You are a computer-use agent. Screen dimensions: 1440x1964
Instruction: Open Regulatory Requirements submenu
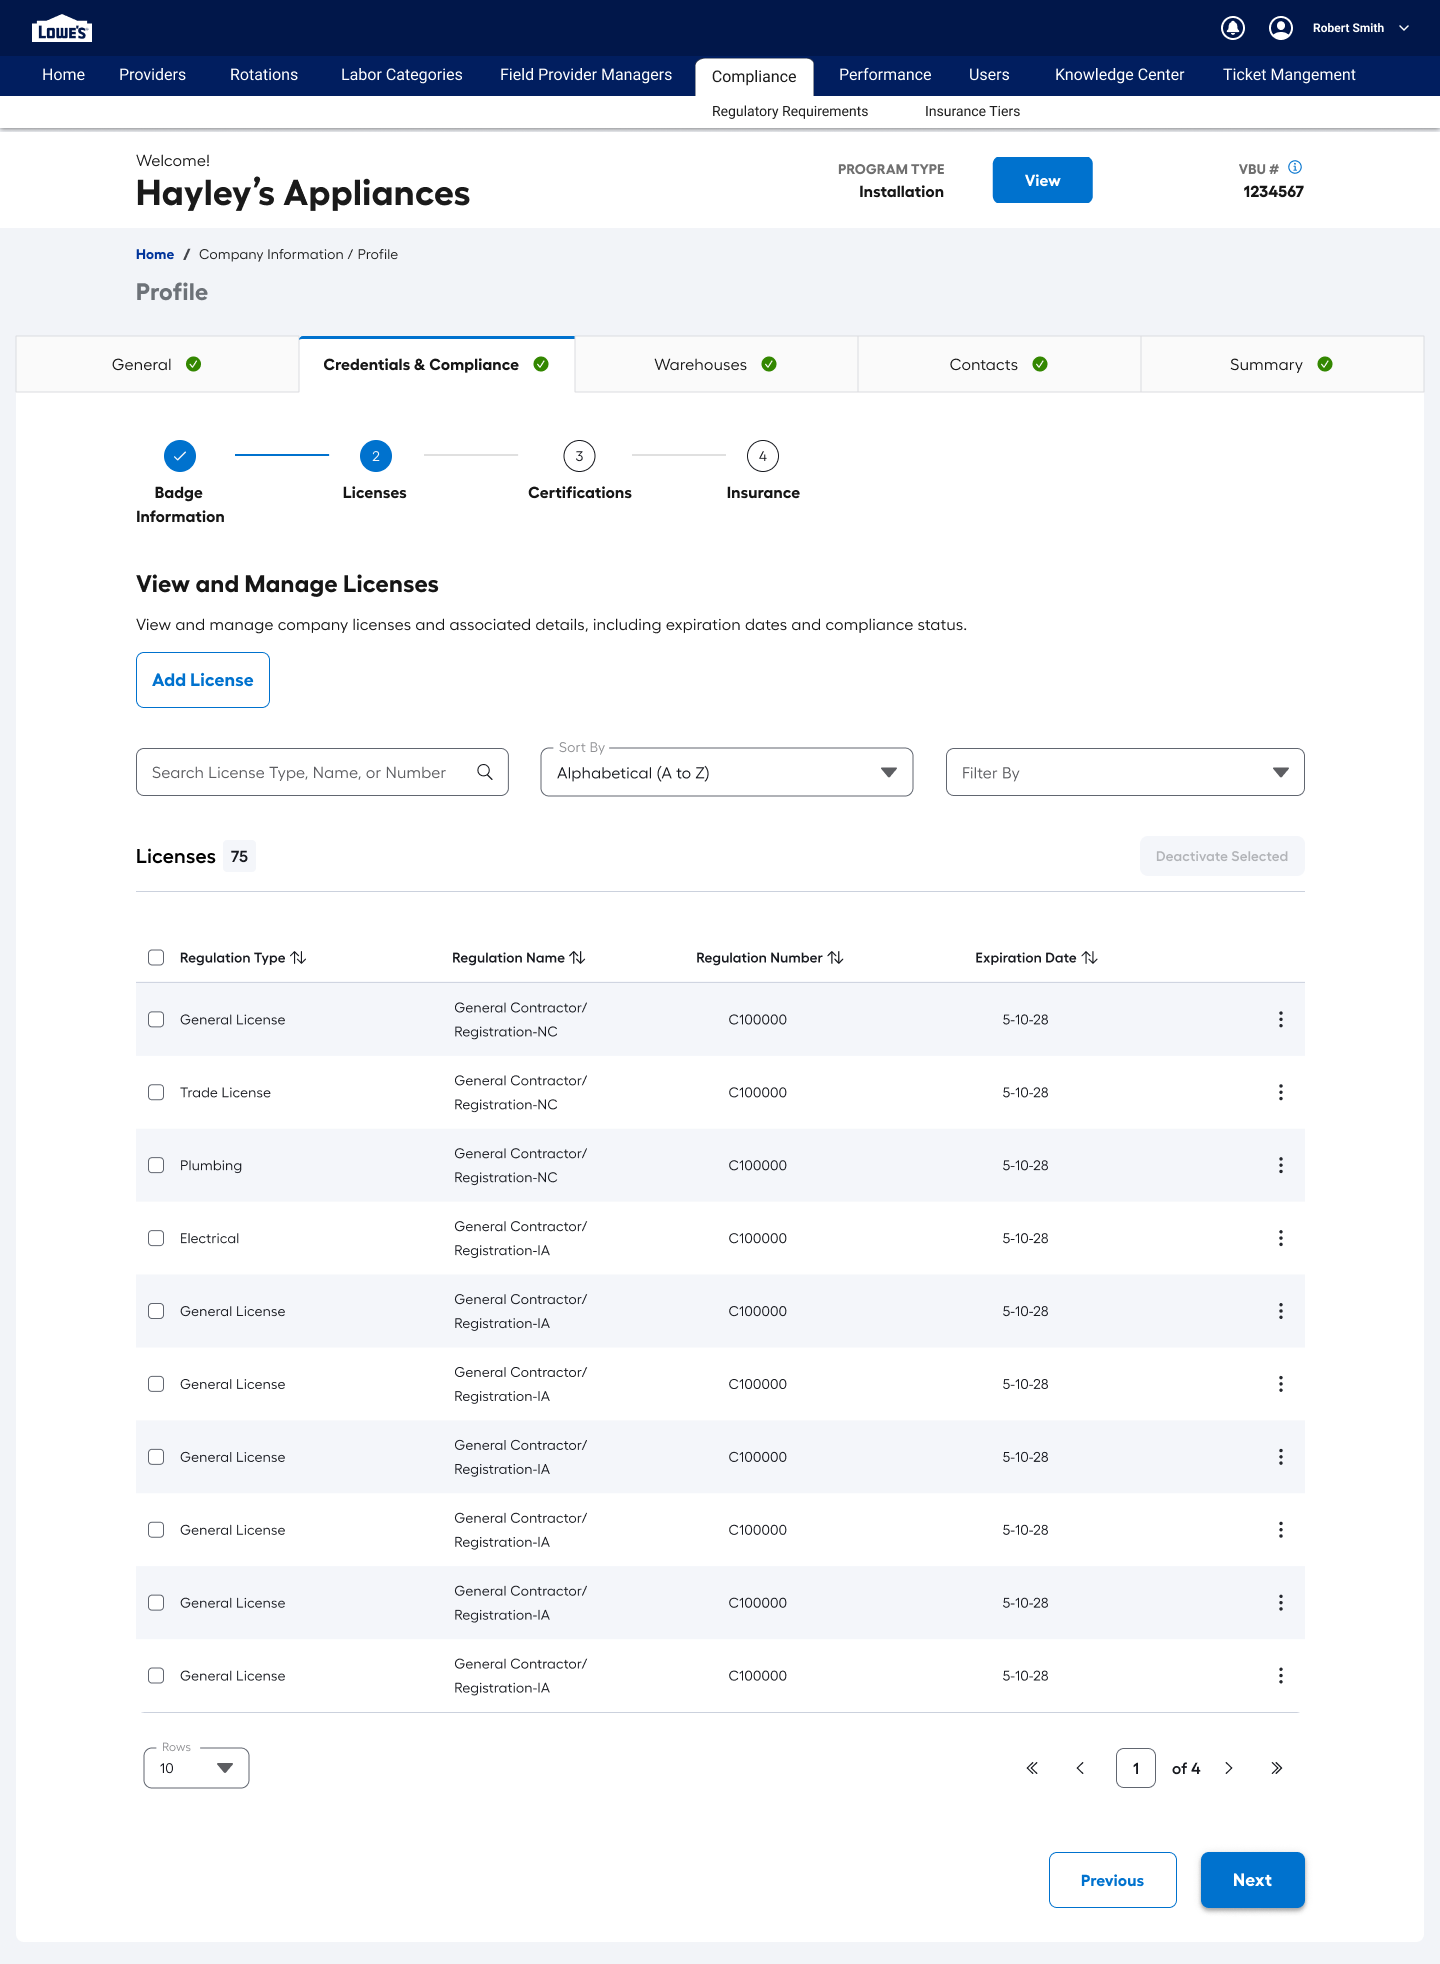click(790, 111)
